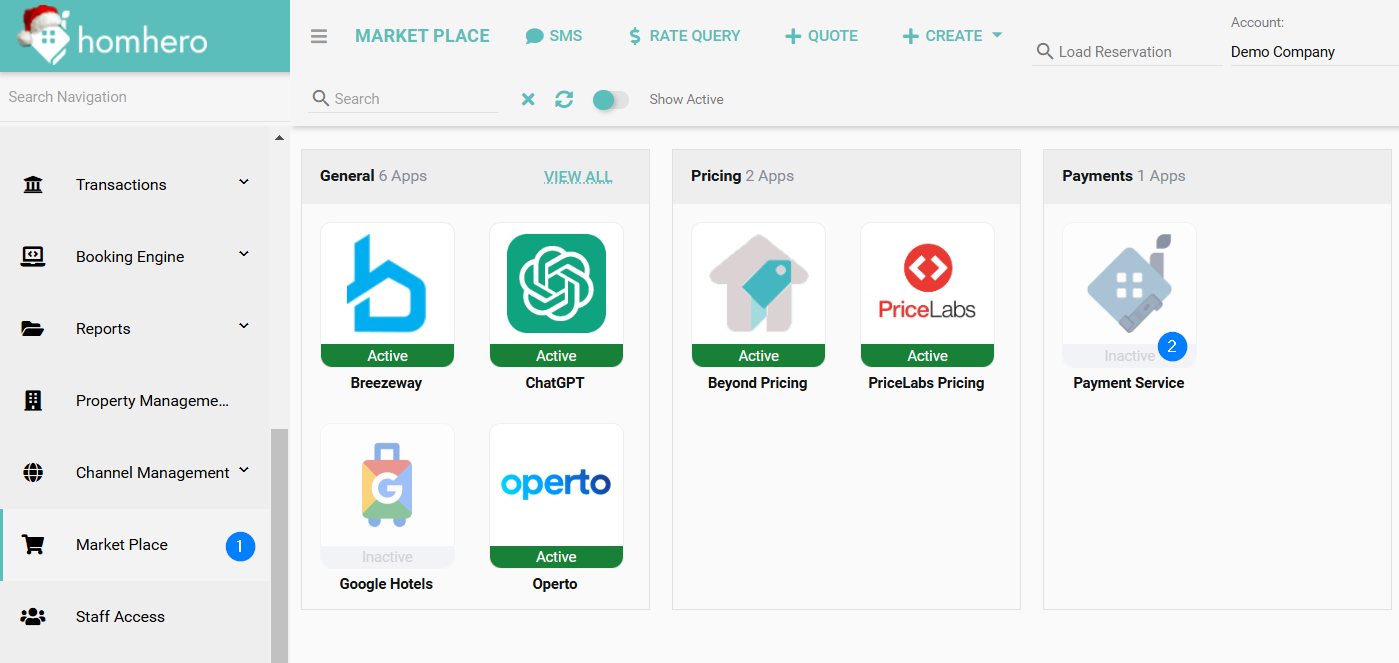Click the refresh icon beside search
Screen dimensions: 1399x663
click(x=564, y=99)
